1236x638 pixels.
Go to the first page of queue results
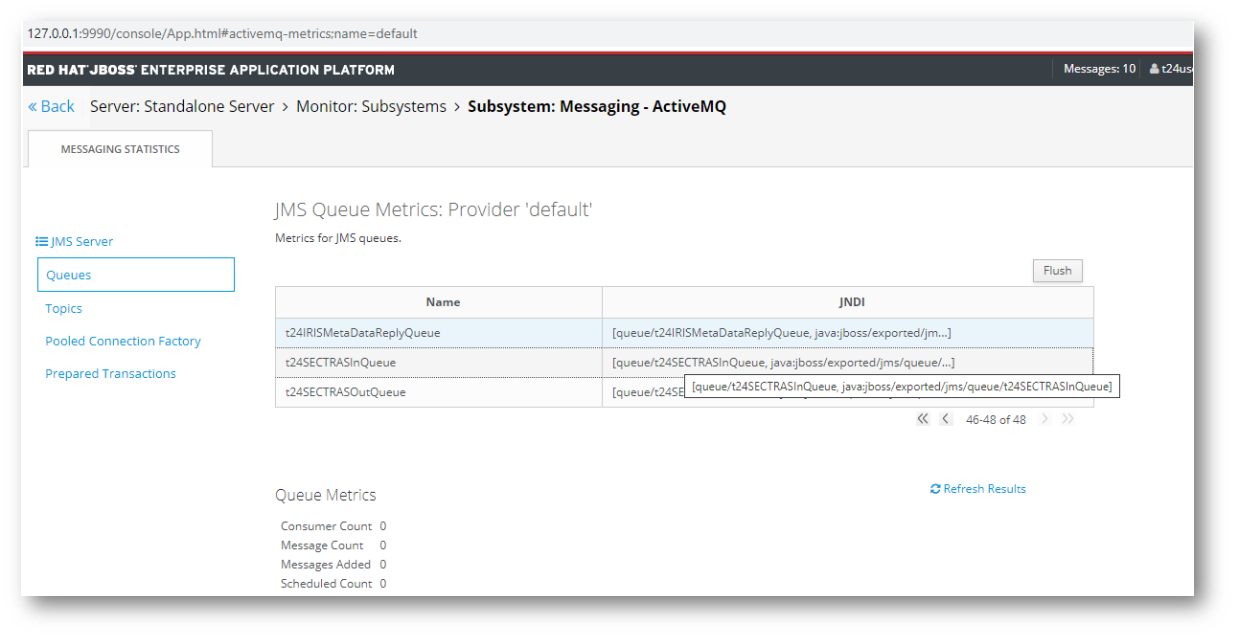[x=923, y=419]
